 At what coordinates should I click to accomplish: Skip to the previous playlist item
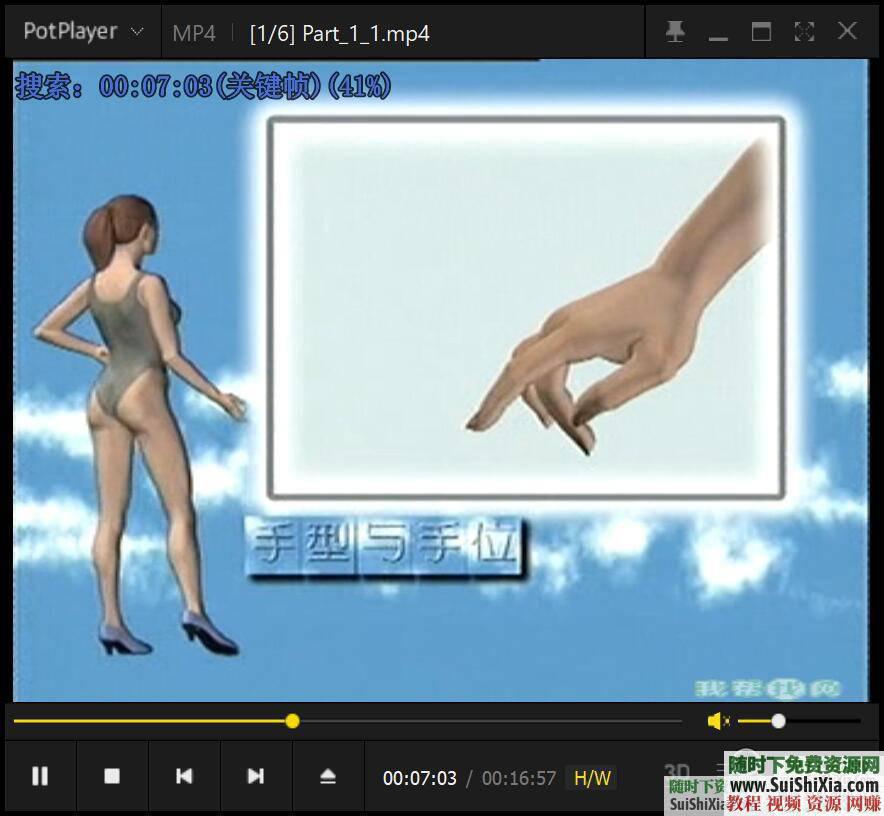[x=183, y=776]
